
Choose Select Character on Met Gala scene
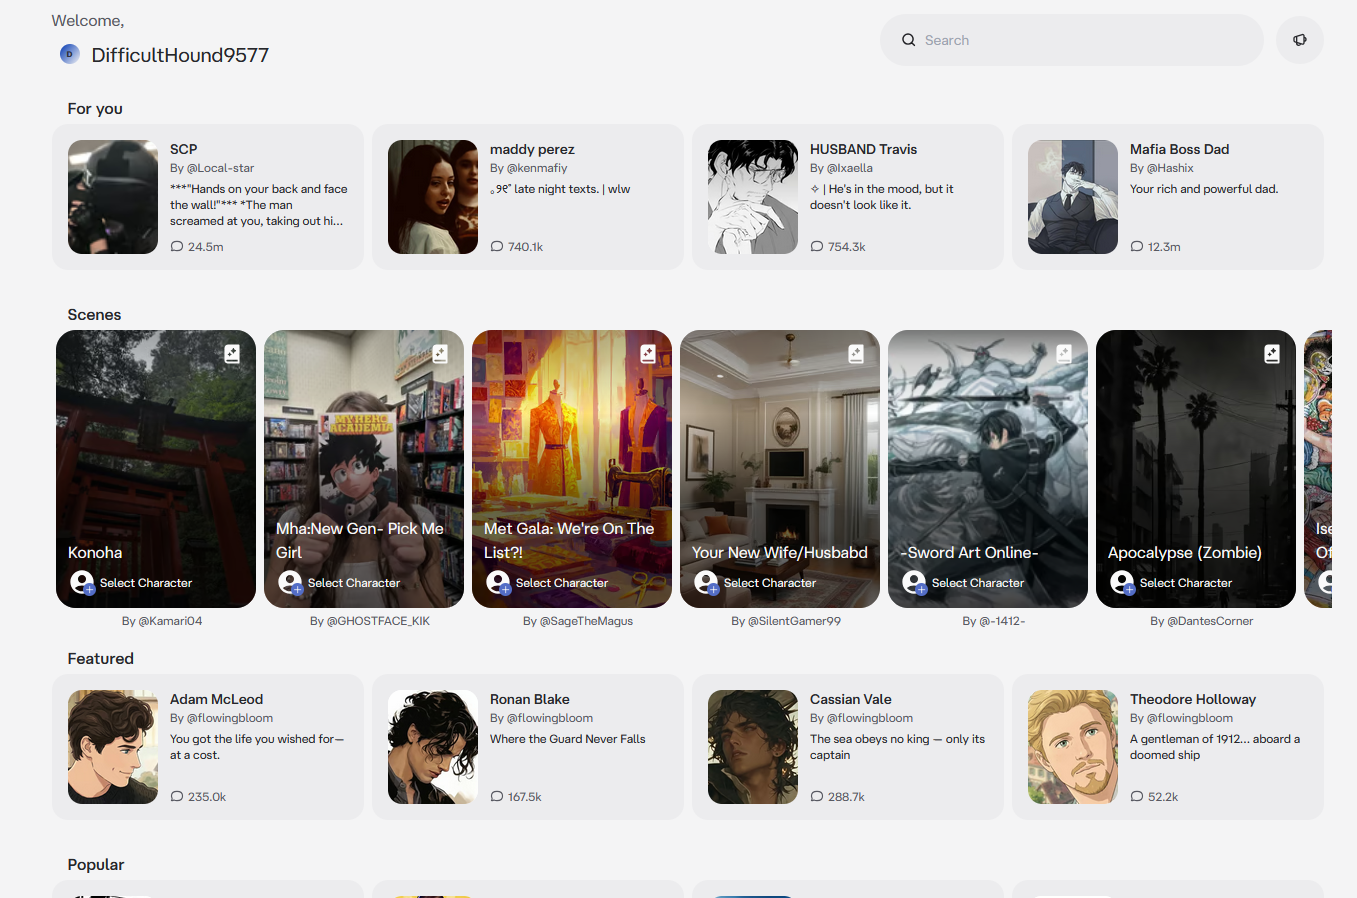pyautogui.click(x=562, y=583)
